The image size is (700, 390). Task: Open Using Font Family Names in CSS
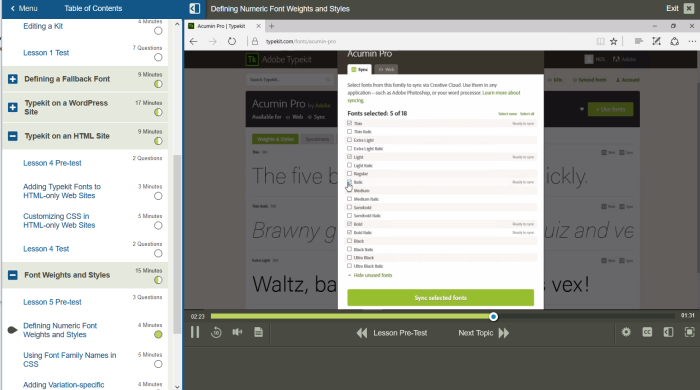[x=70, y=360]
